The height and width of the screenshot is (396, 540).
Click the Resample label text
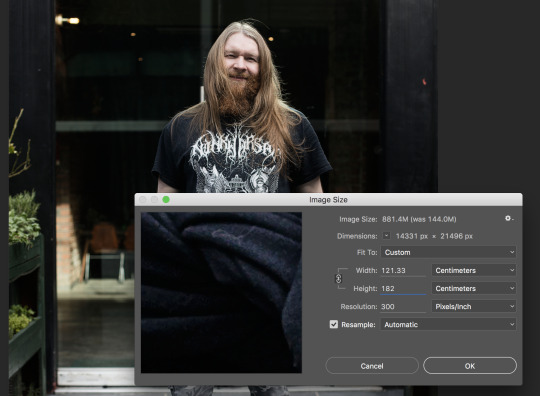pyautogui.click(x=358, y=325)
